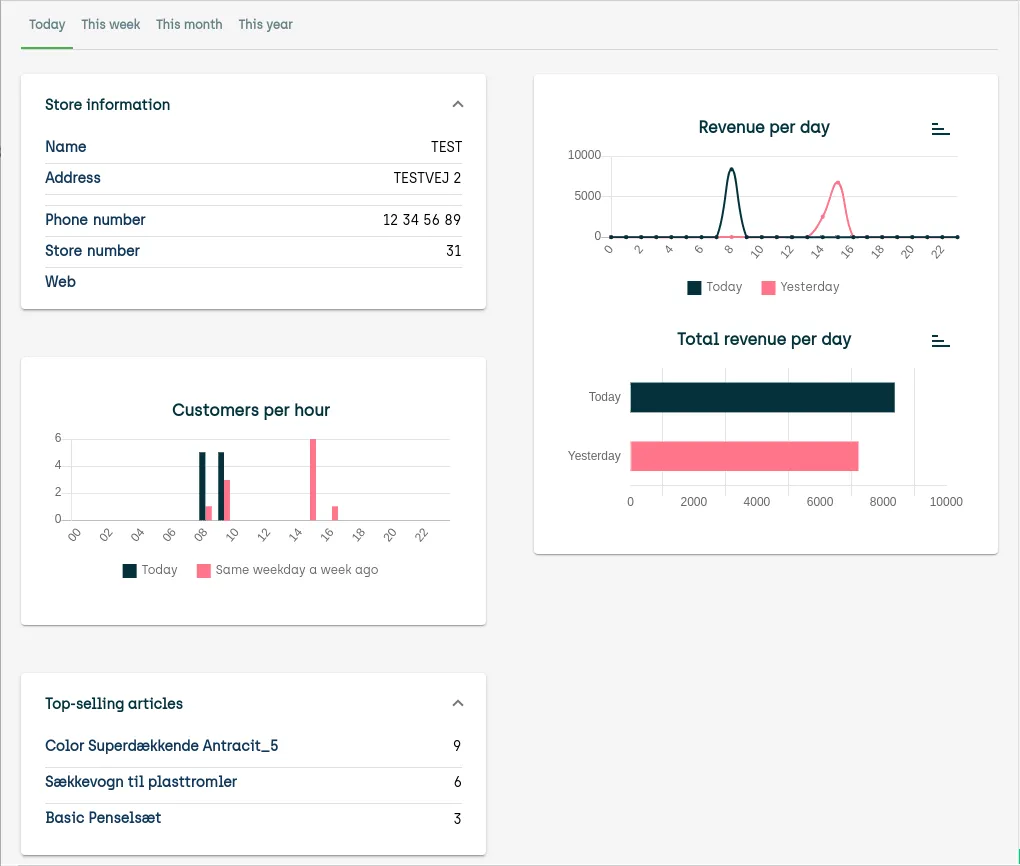Toggle Today legend in Revenue per day
1020x866 pixels.
point(715,287)
